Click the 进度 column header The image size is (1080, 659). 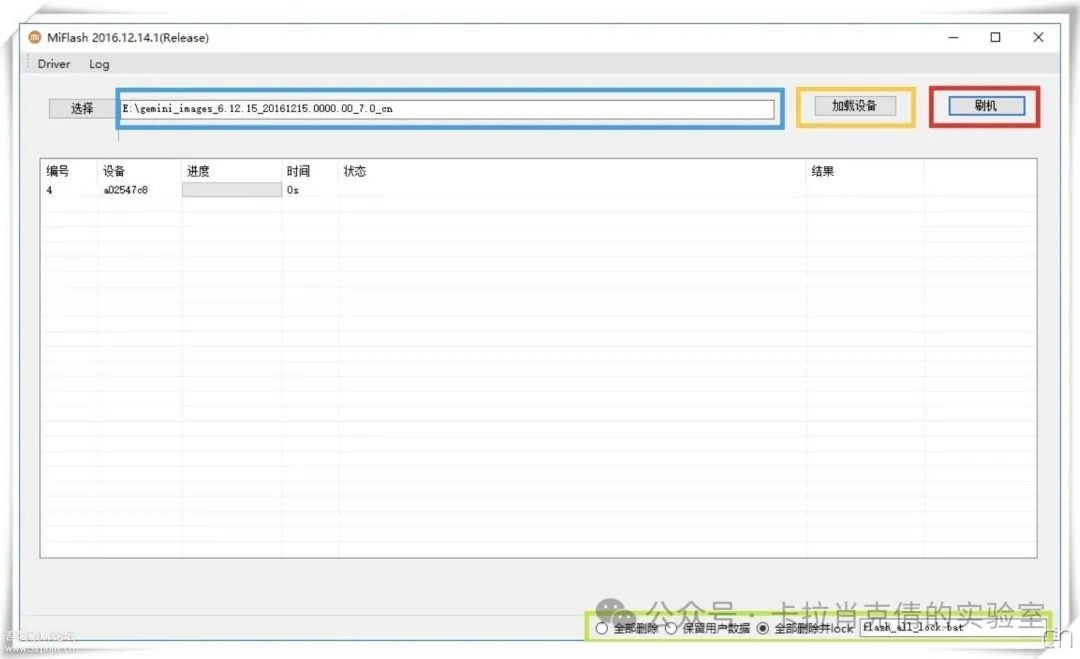[198, 171]
